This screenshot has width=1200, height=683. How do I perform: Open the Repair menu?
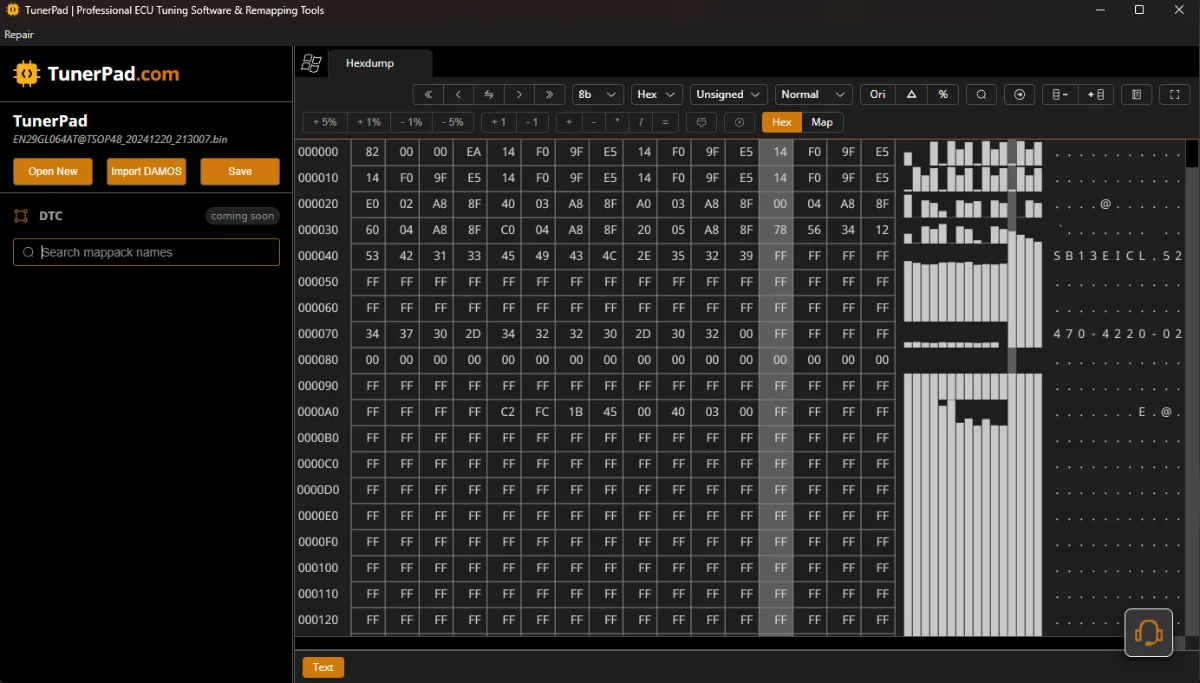(x=19, y=34)
